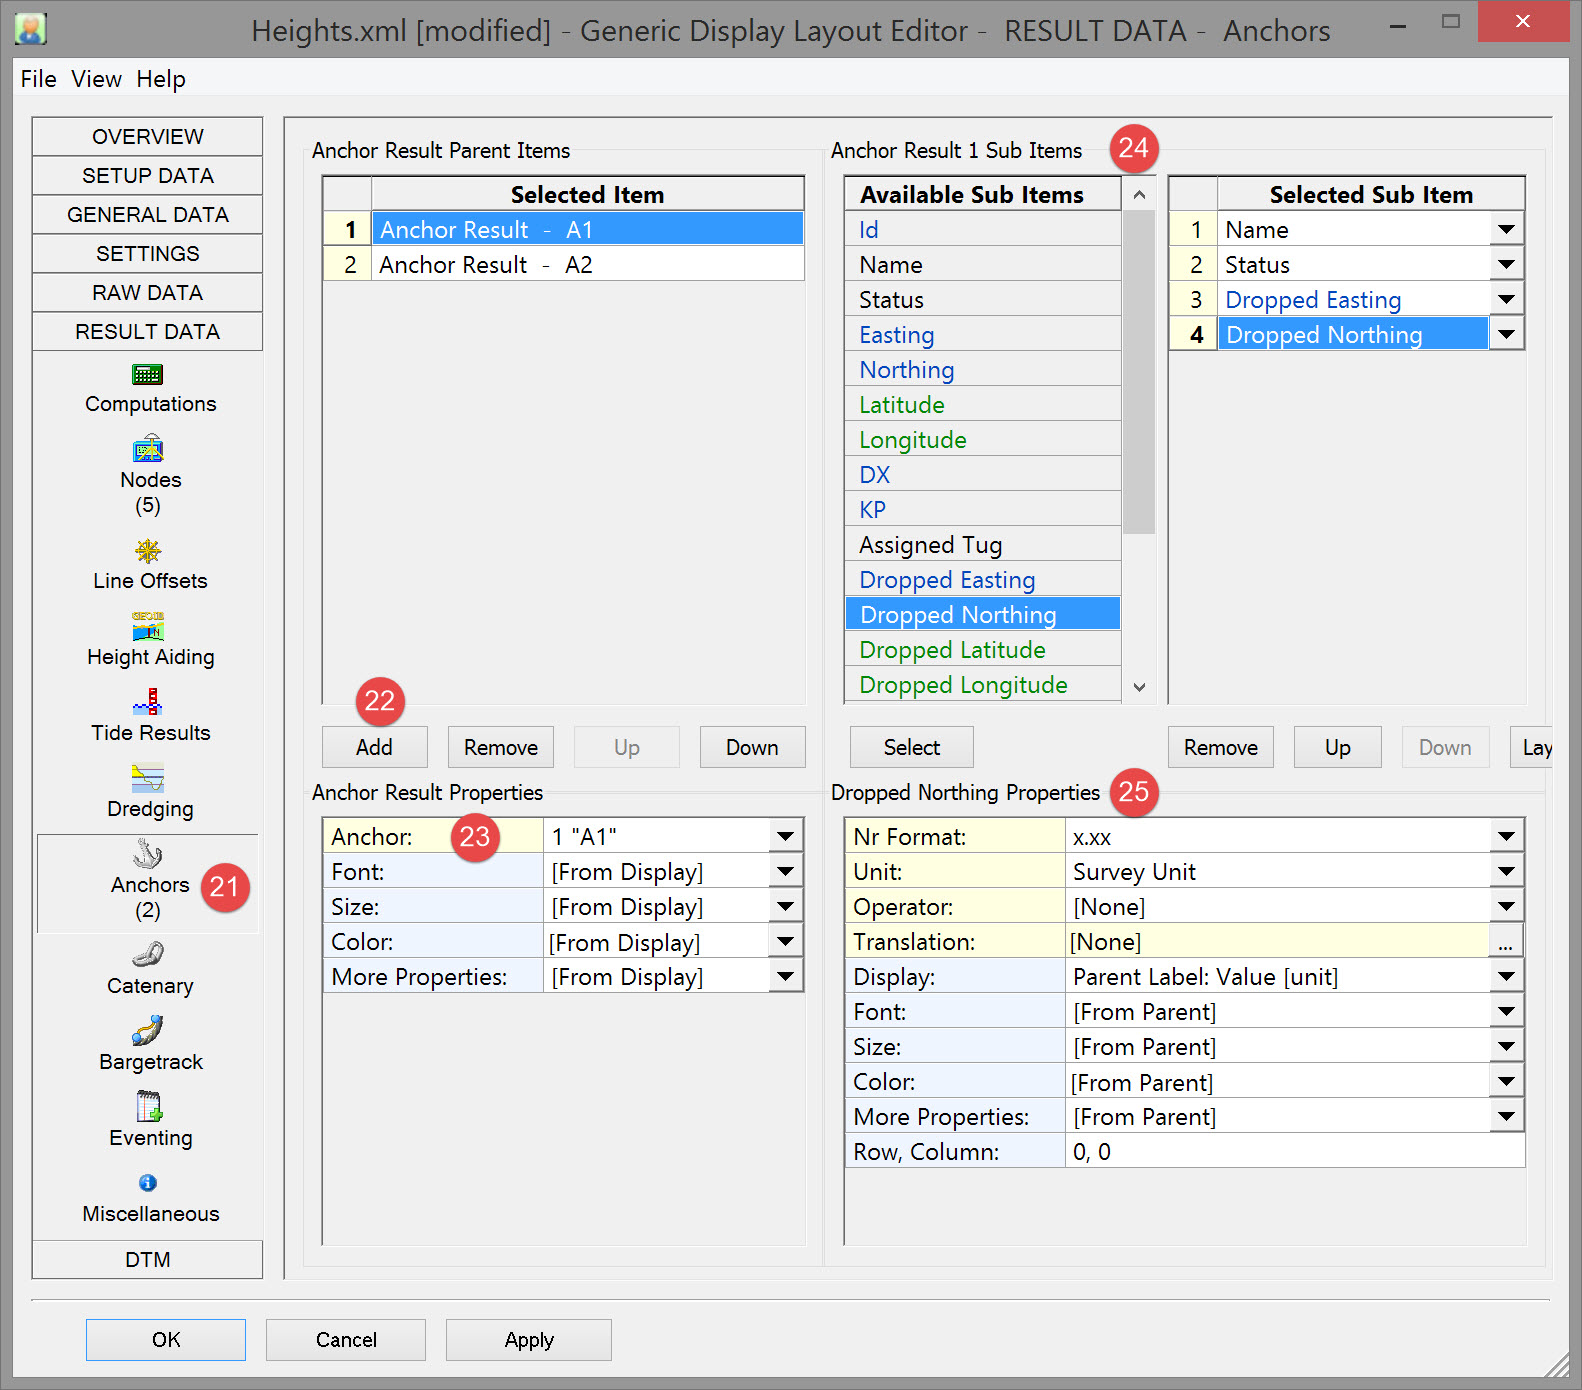Open the Catenary icon
Image resolution: width=1582 pixels, height=1390 pixels.
(148, 955)
